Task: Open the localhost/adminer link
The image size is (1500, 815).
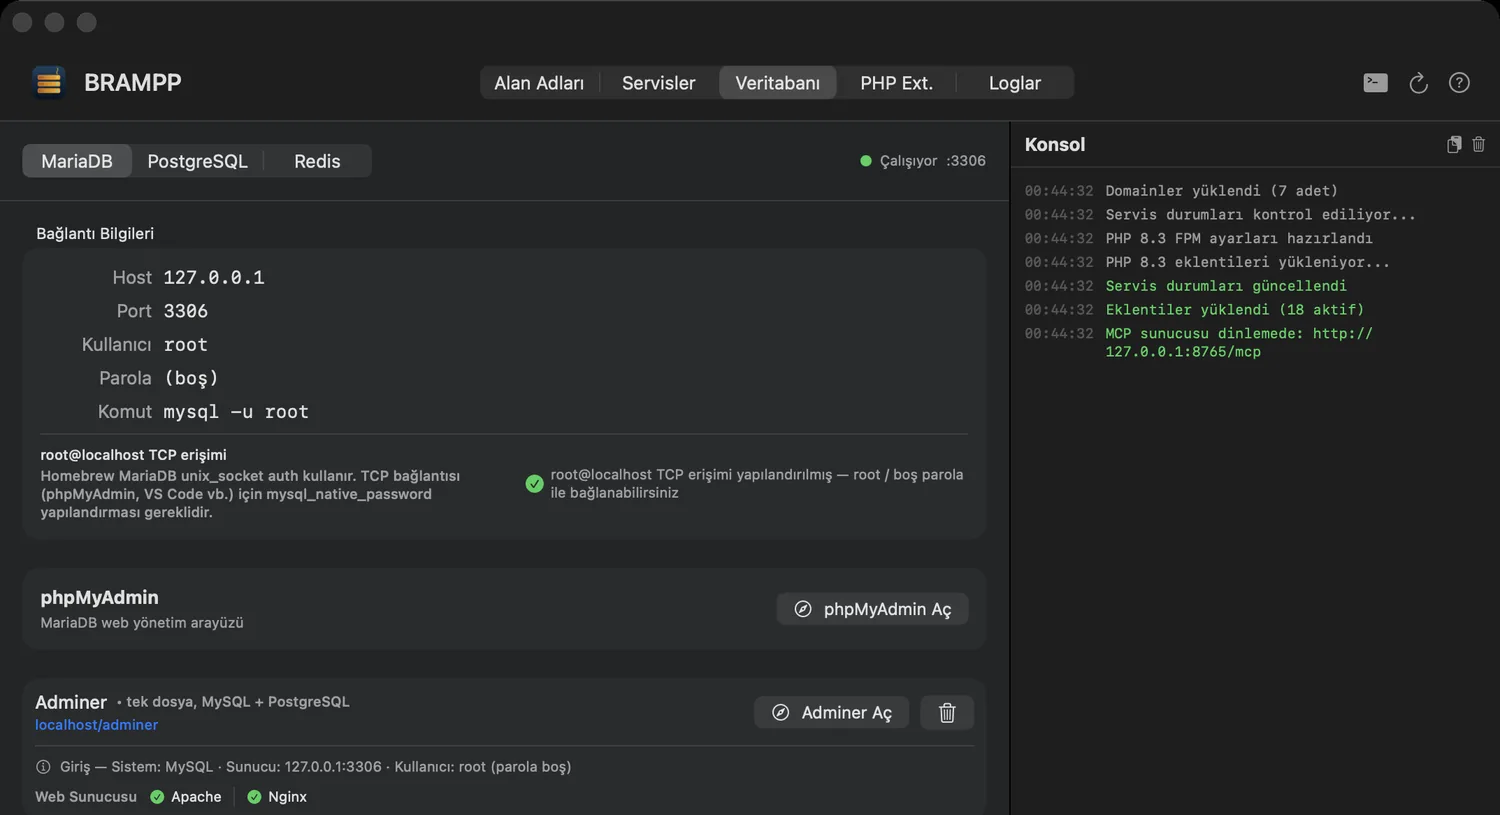Action: [x=96, y=725]
